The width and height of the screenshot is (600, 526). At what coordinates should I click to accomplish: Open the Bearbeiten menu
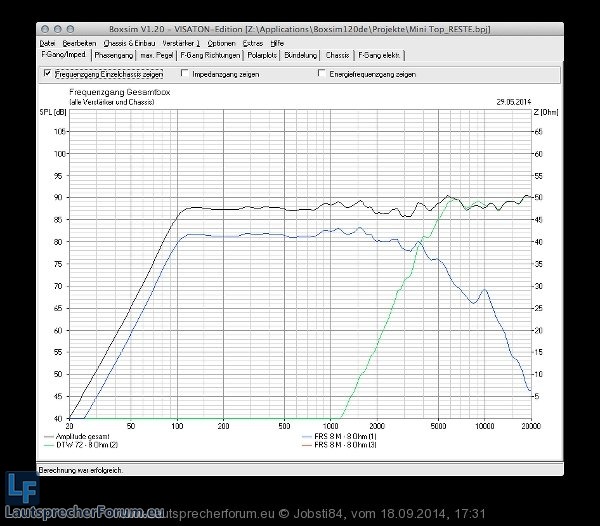pos(79,44)
